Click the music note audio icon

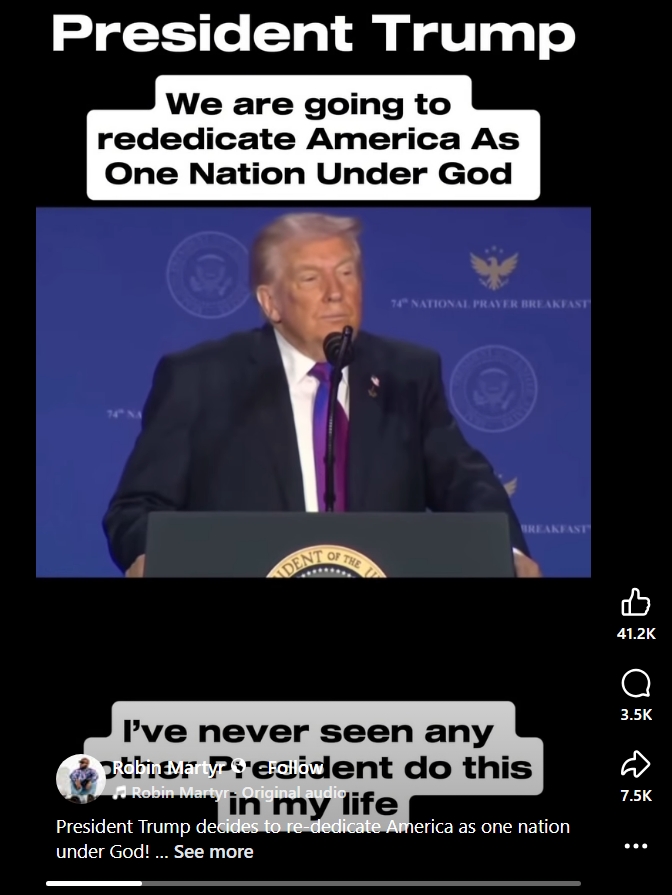pos(119,792)
